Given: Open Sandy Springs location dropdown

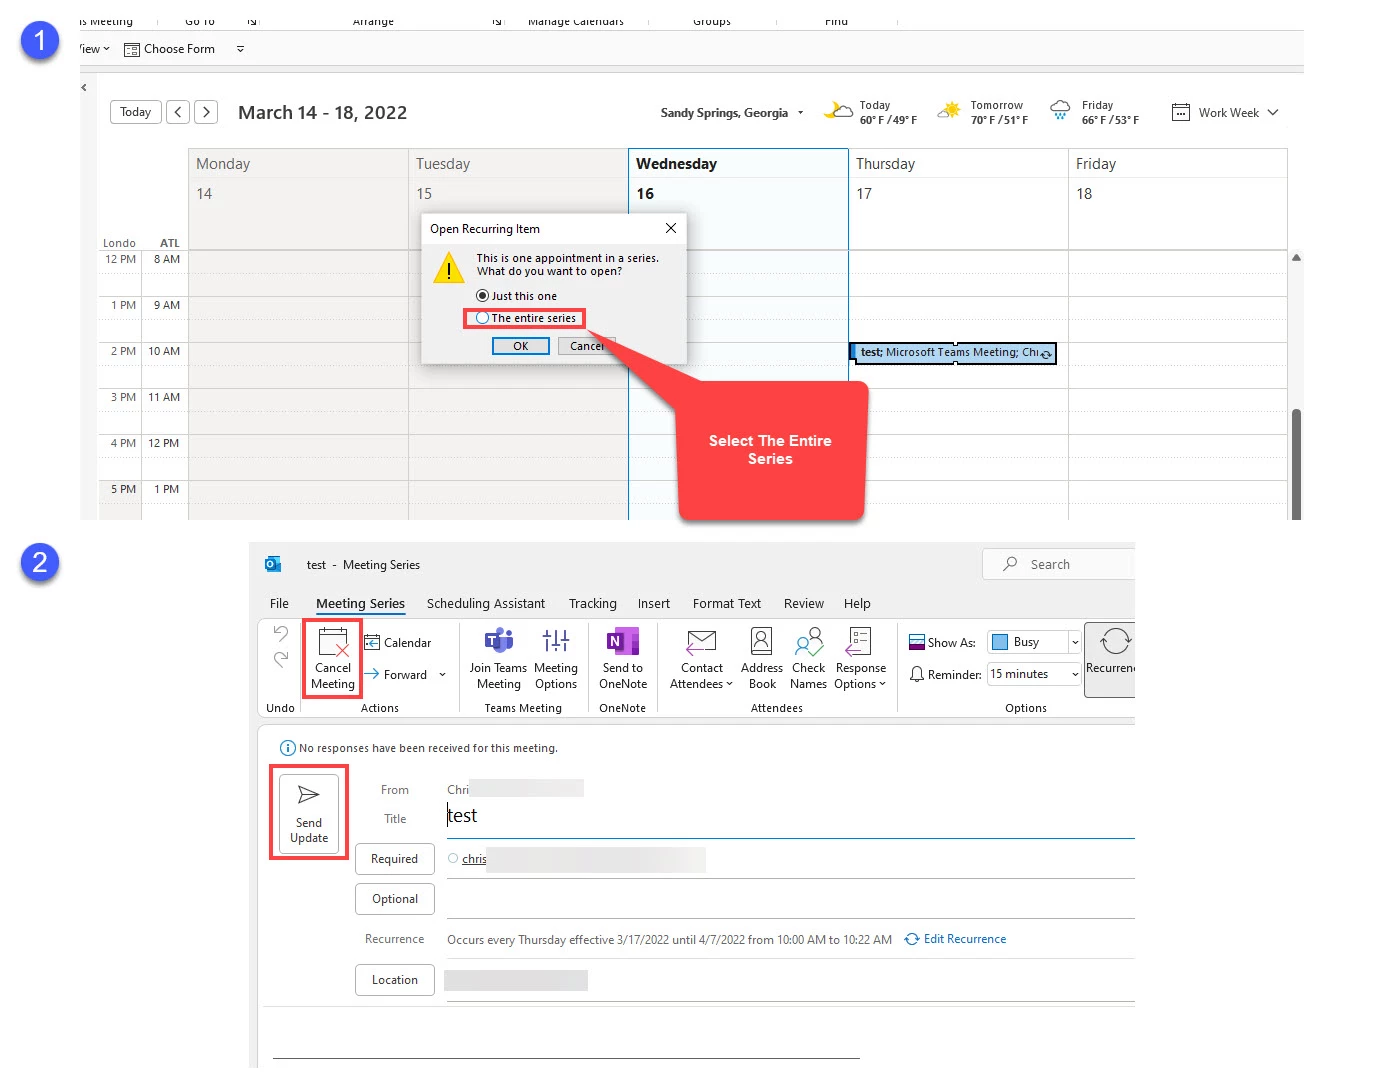Looking at the screenshot, I should coord(800,113).
